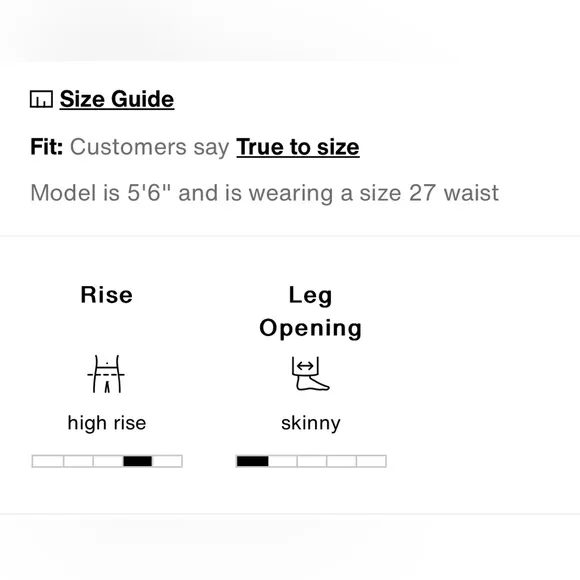Screen dimensions: 580x580
Task: Select the filled segment on Leg Opening scale
Action: tap(252, 461)
